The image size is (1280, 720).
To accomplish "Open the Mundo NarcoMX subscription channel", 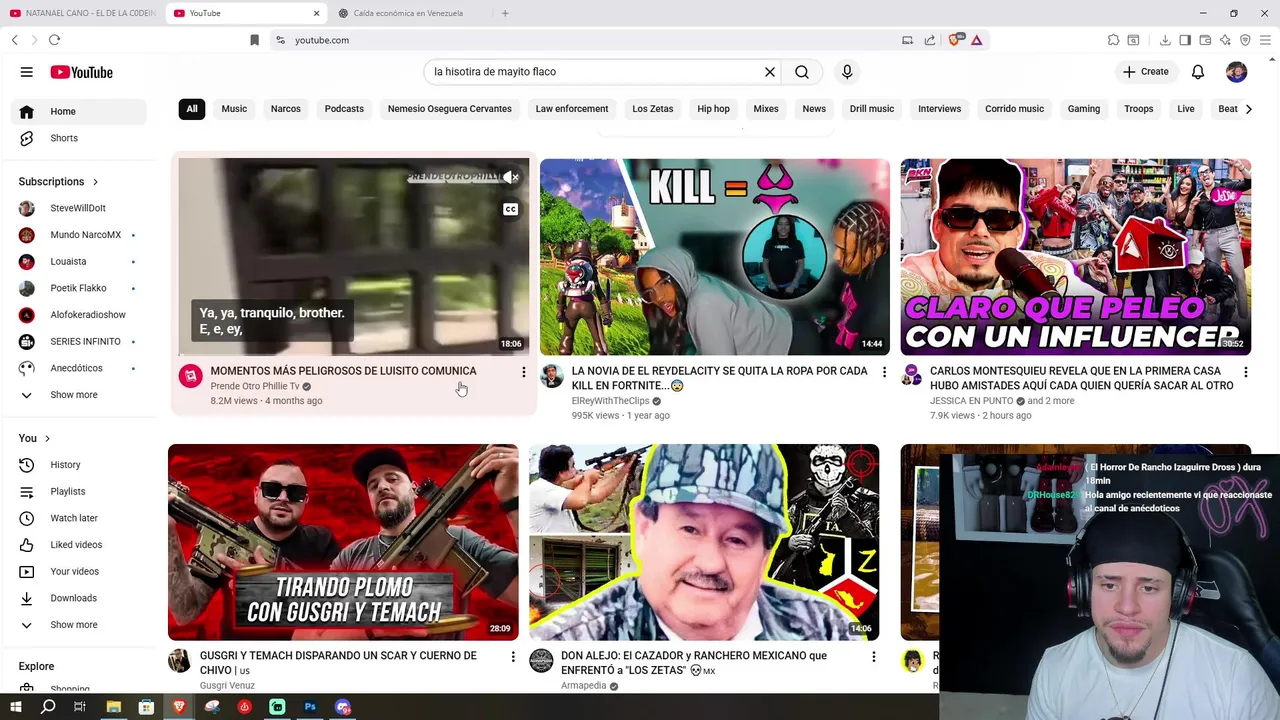I will [x=79, y=235].
